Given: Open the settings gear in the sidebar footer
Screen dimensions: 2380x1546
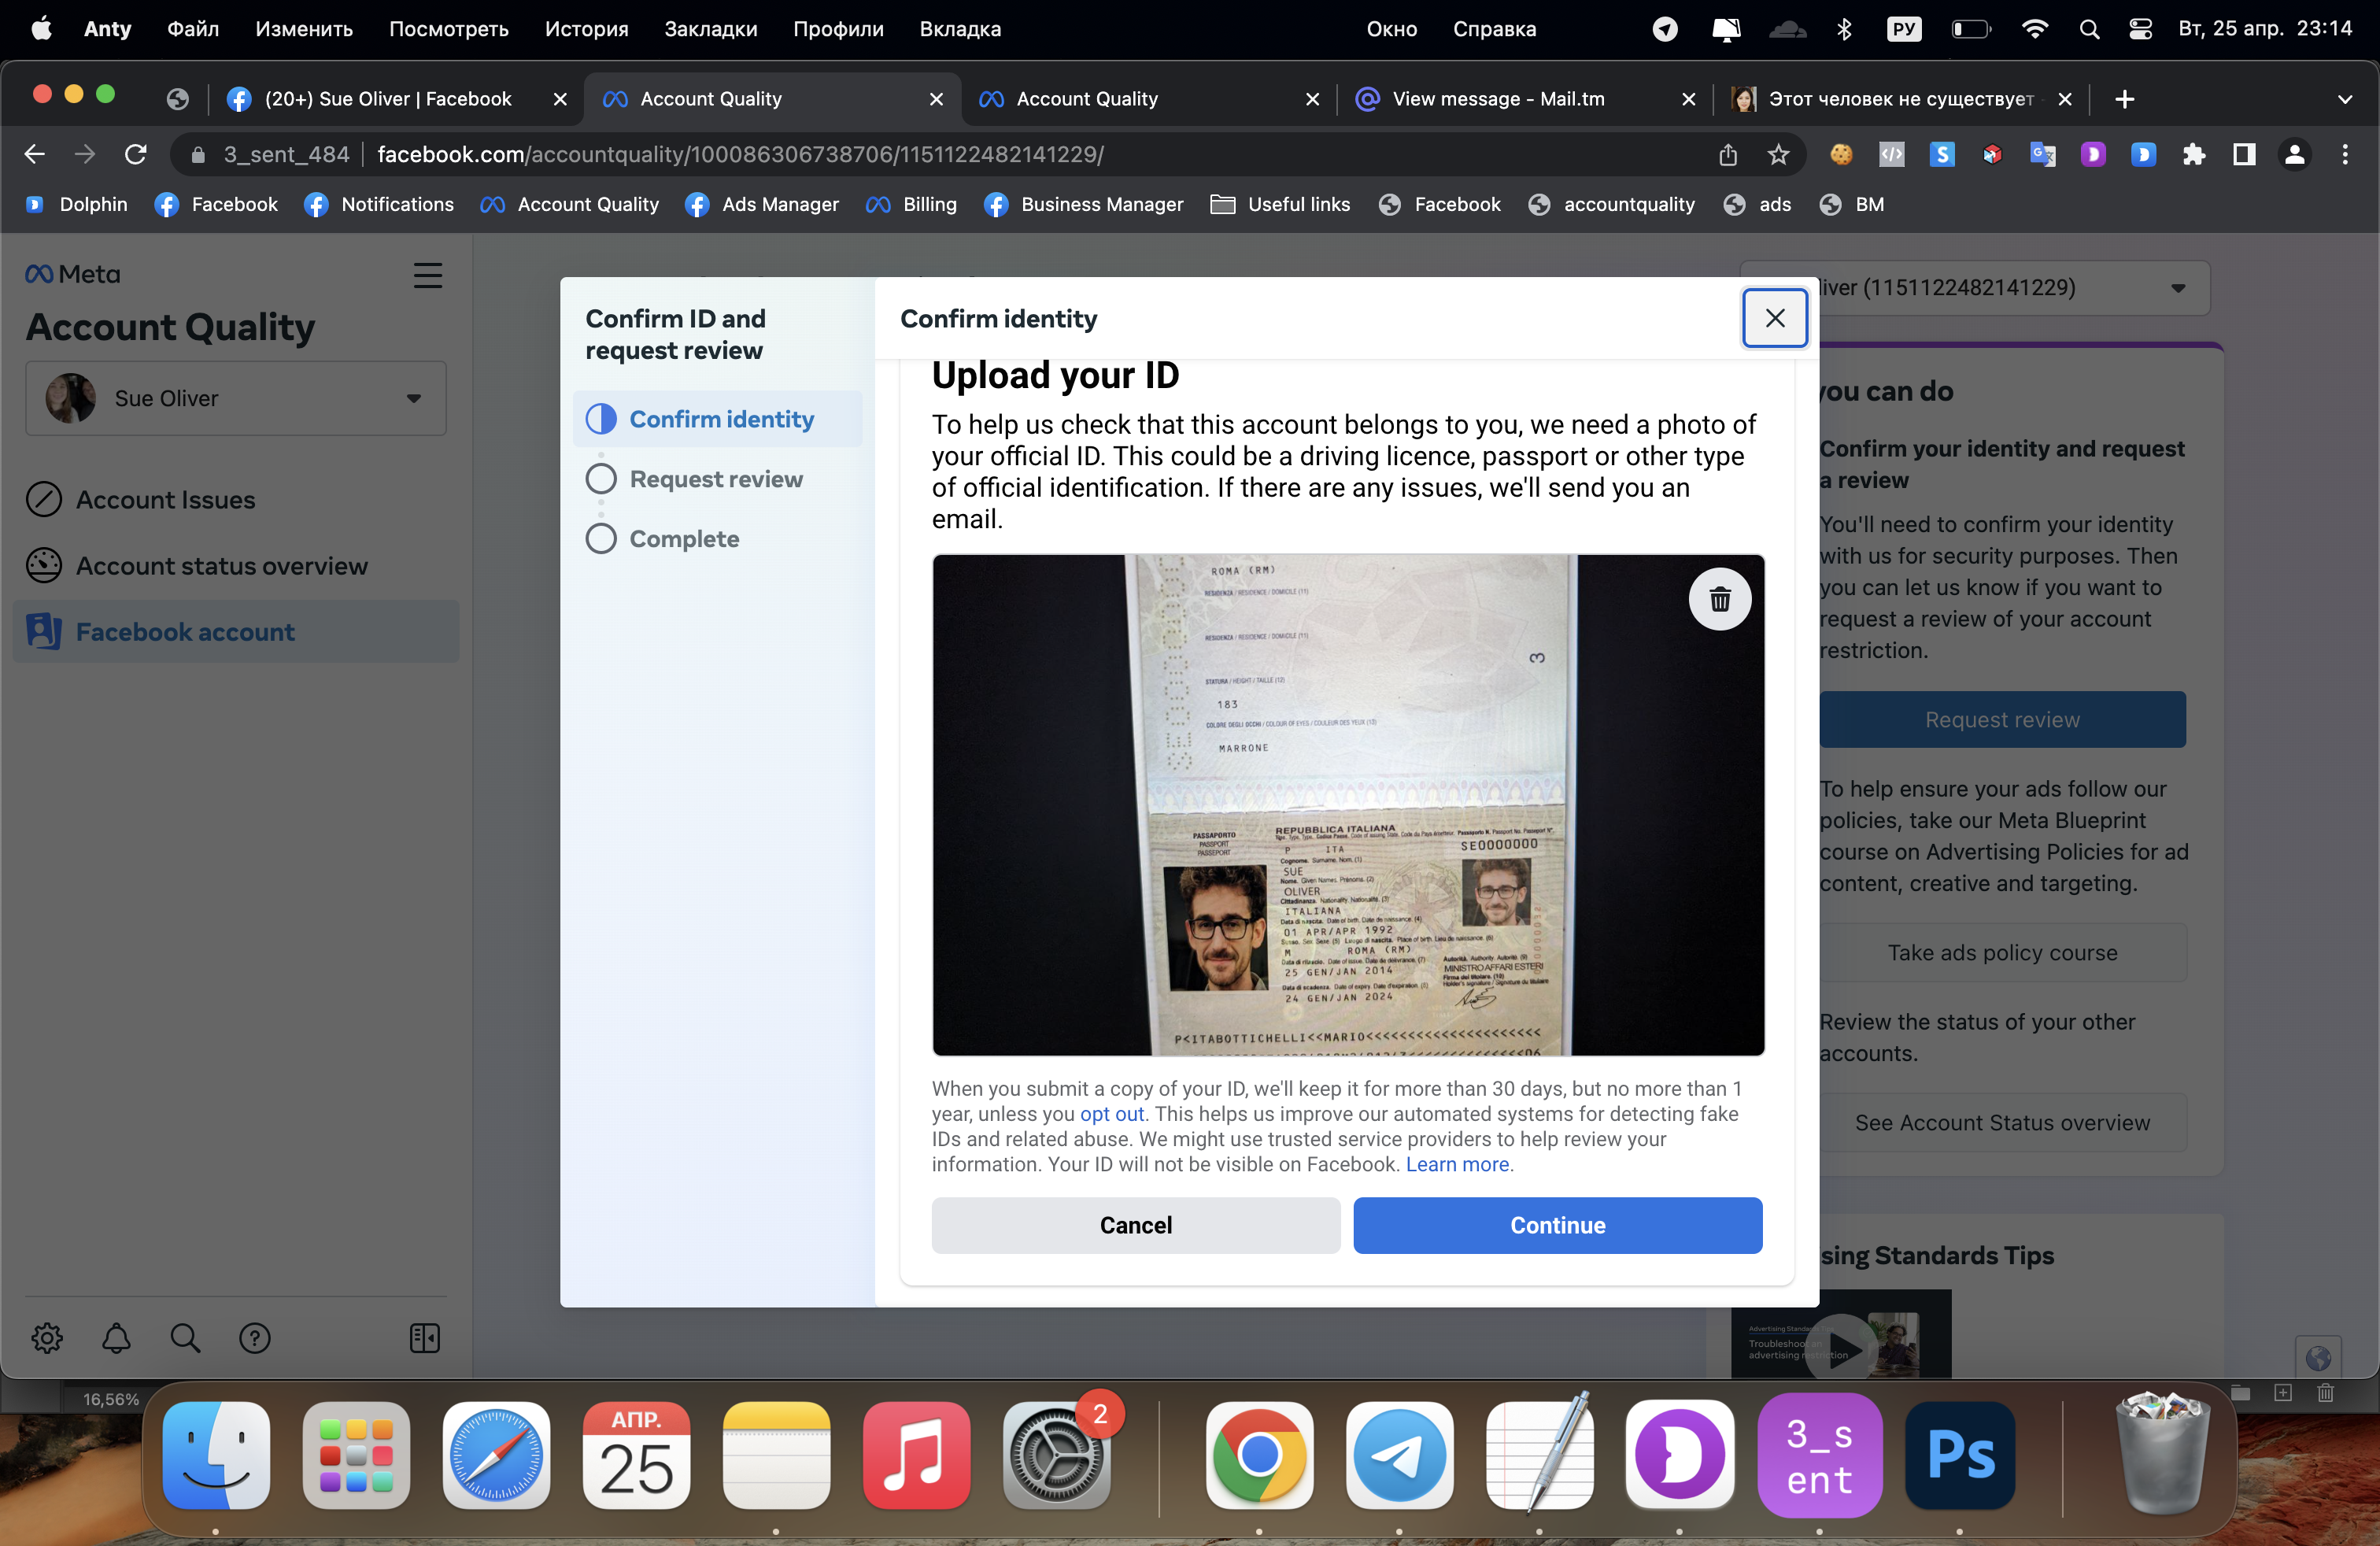Looking at the screenshot, I should coord(47,1338).
